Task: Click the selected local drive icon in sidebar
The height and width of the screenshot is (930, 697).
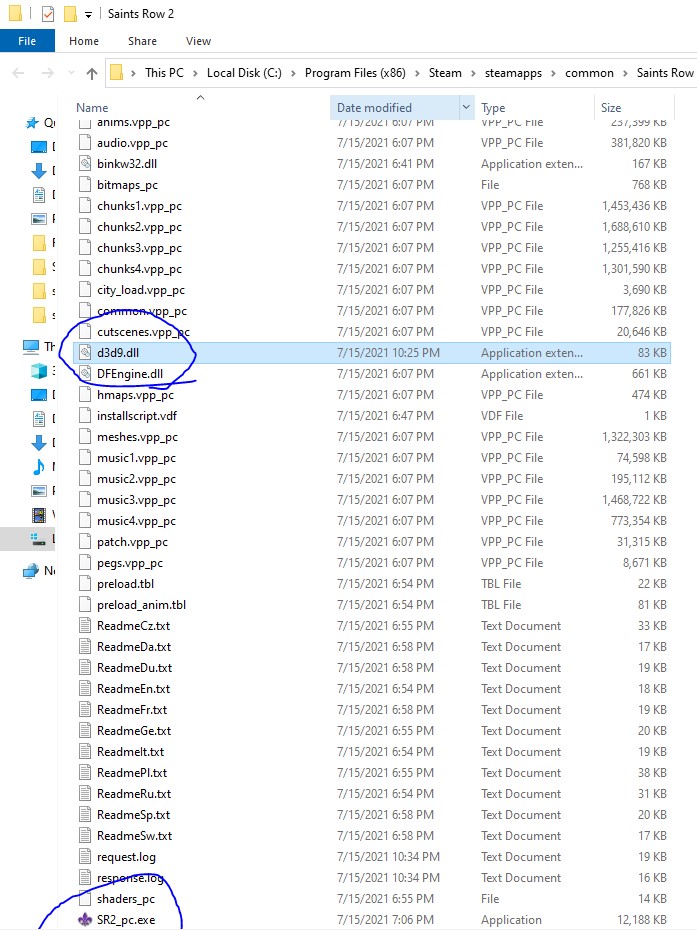Action: click(x=39, y=539)
